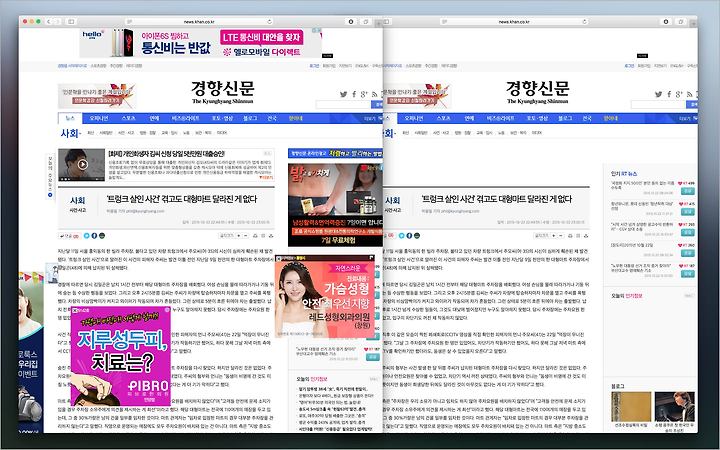Select the 뉴스 tab in the left window
Image resolution: width=720 pixels, height=450 pixels.
[x=70, y=118]
